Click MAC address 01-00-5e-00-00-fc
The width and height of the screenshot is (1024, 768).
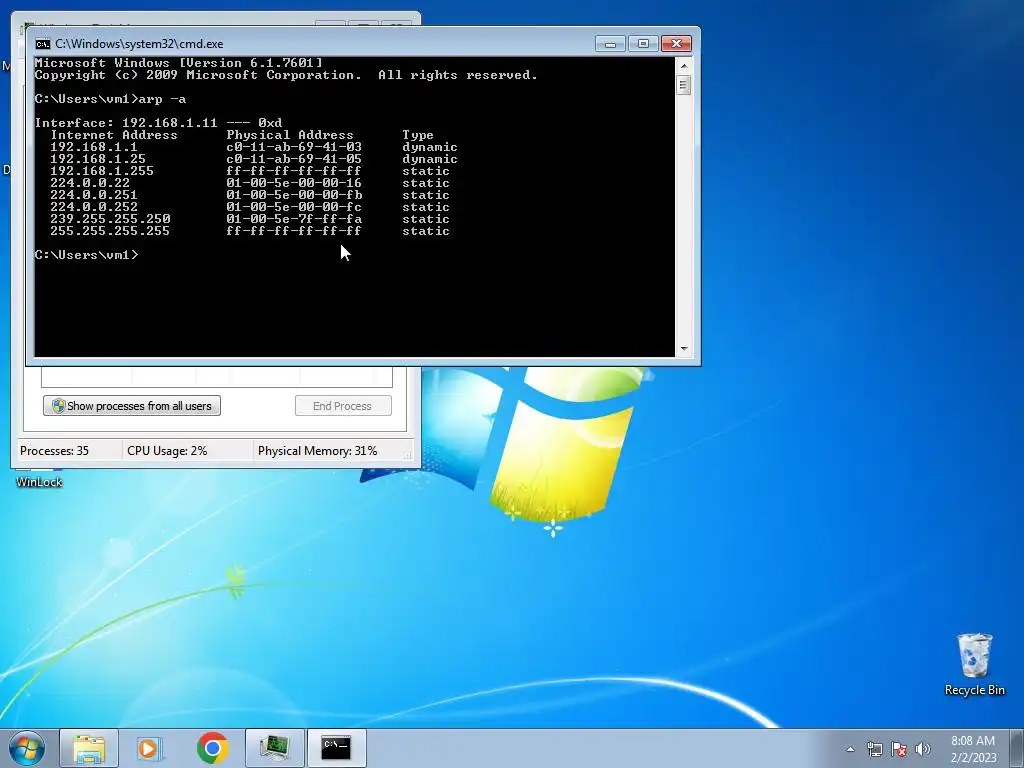(x=294, y=207)
